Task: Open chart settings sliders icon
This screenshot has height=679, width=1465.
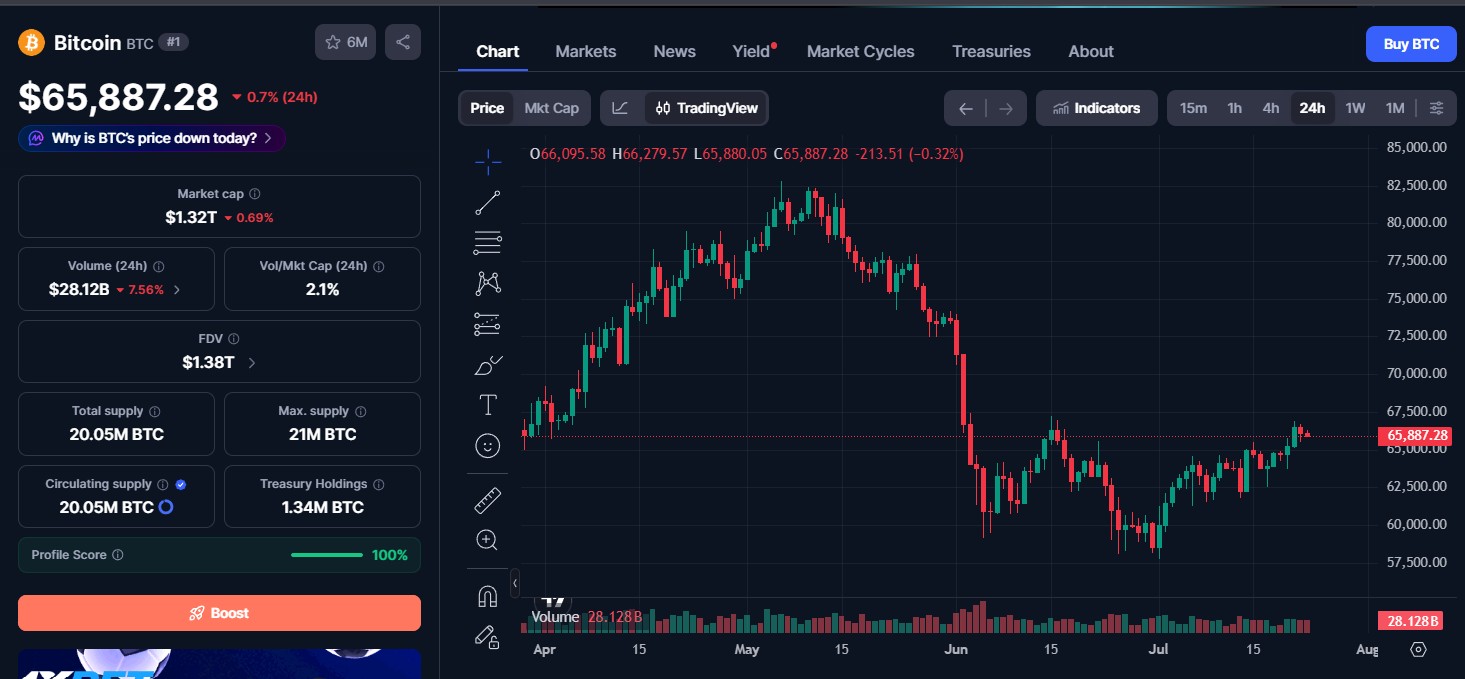Action: (1437, 108)
